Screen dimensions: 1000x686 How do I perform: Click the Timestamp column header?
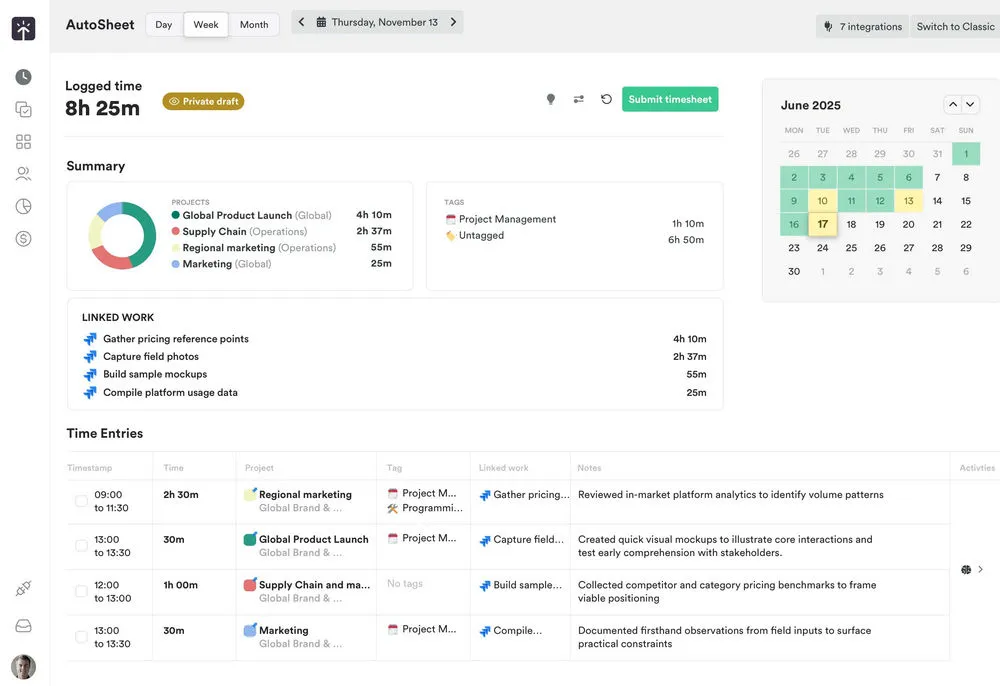[89, 468]
